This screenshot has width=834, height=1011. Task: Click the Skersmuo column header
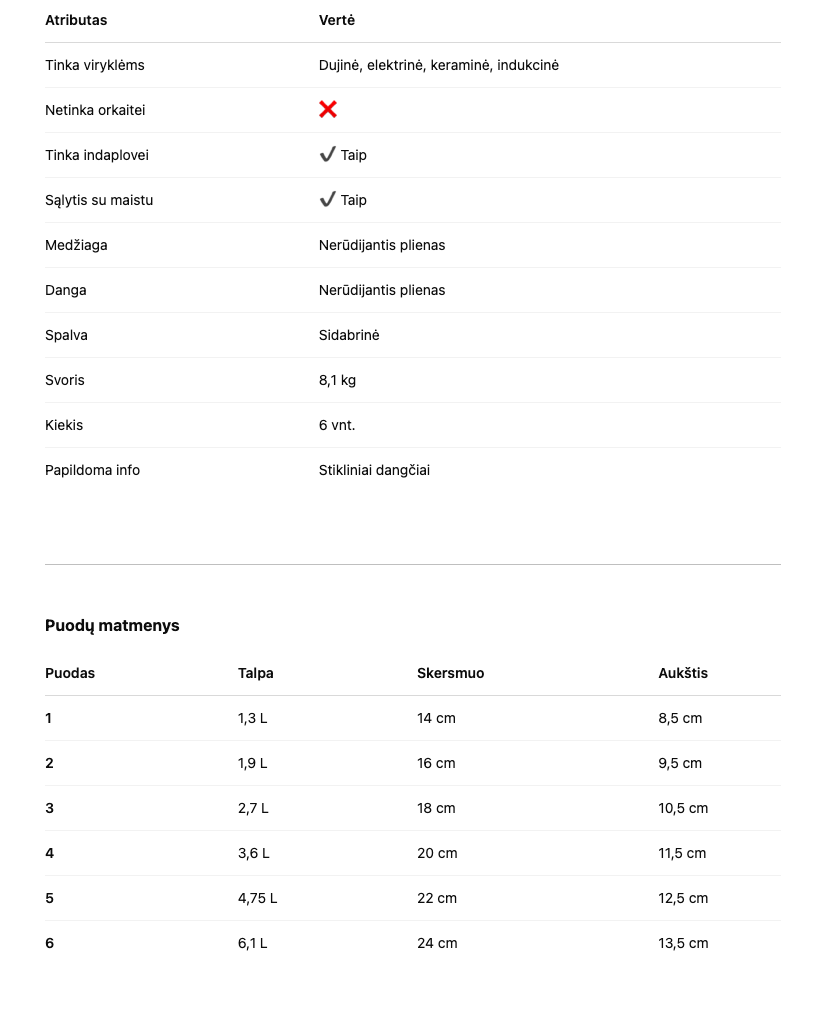450,673
